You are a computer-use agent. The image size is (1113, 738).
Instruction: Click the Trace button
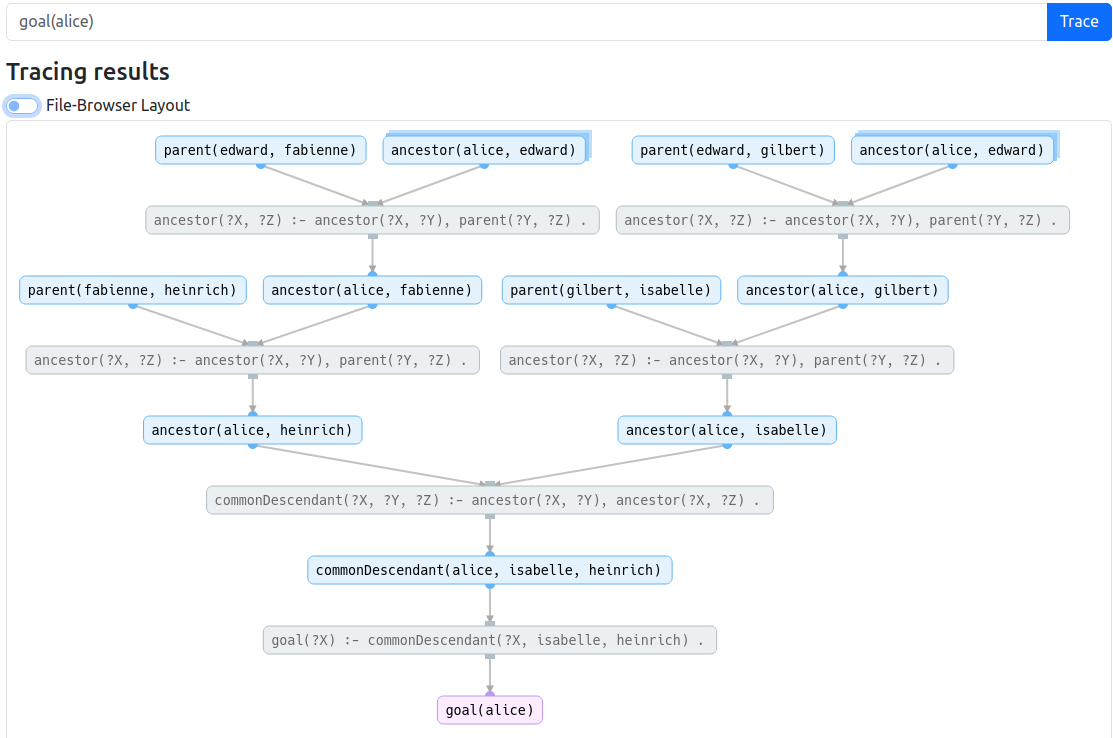pyautogui.click(x=1078, y=22)
